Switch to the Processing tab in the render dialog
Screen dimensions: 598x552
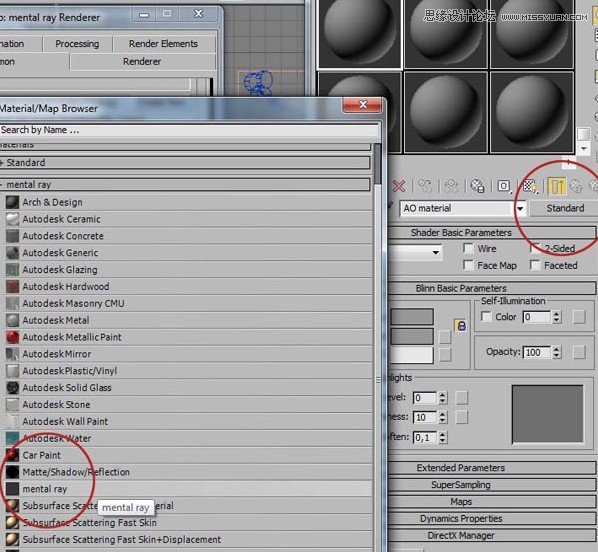point(77,44)
